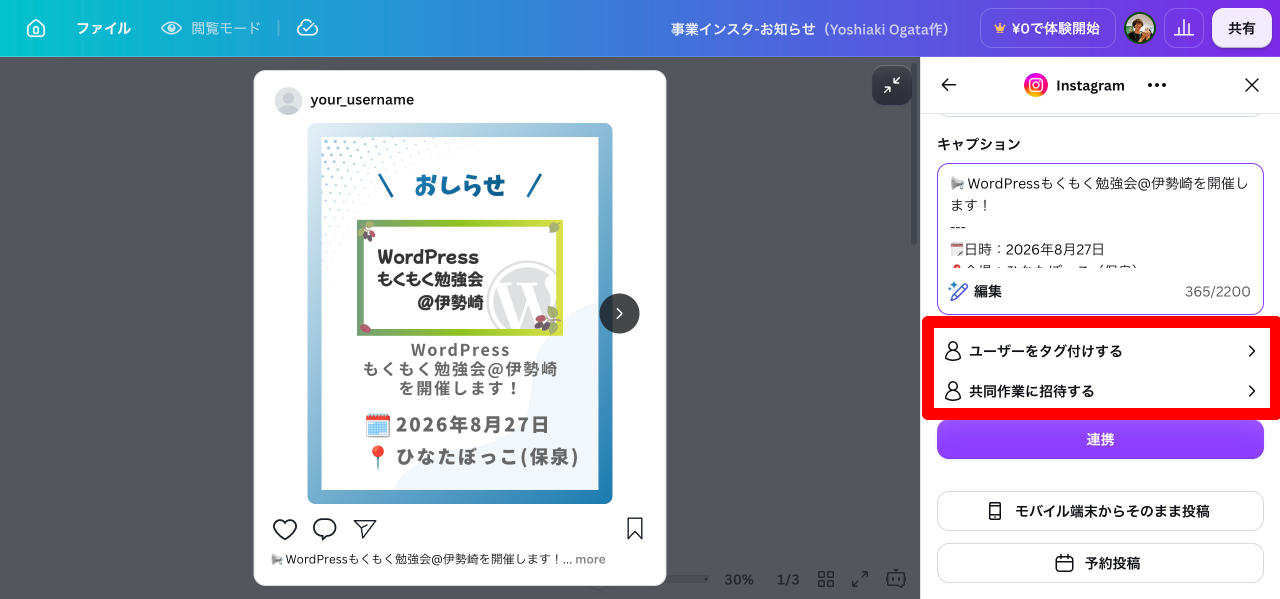Close the Instagram panel
This screenshot has width=1280, height=599.
click(x=1252, y=85)
